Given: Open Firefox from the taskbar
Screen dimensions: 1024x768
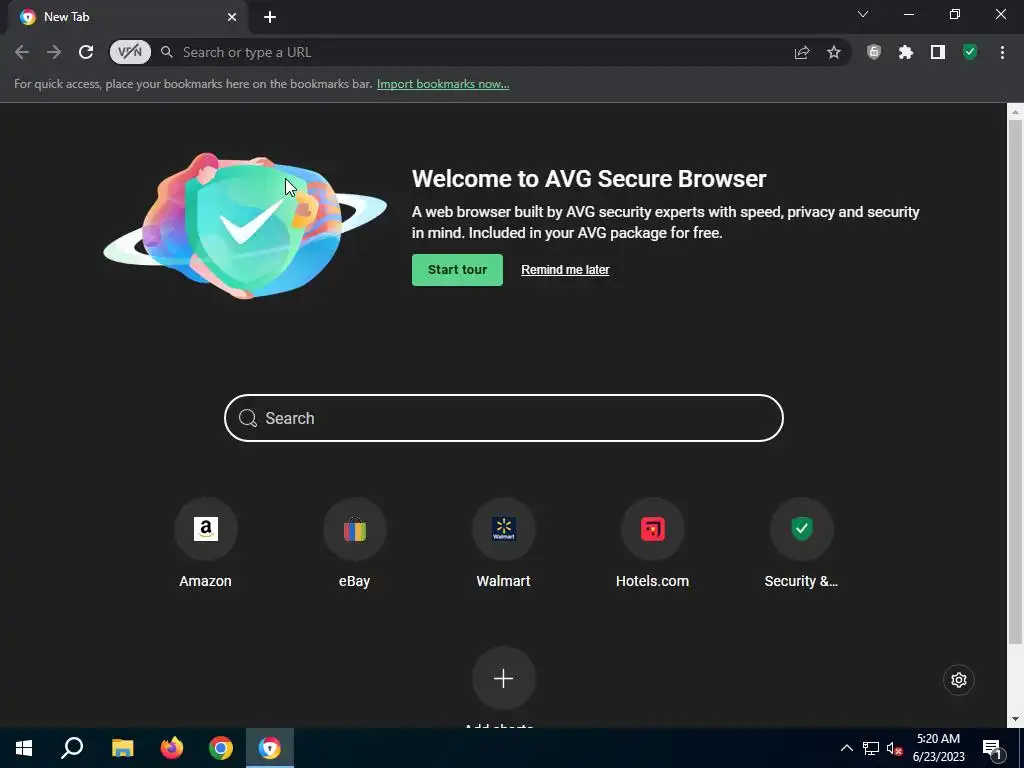Looking at the screenshot, I should point(172,748).
